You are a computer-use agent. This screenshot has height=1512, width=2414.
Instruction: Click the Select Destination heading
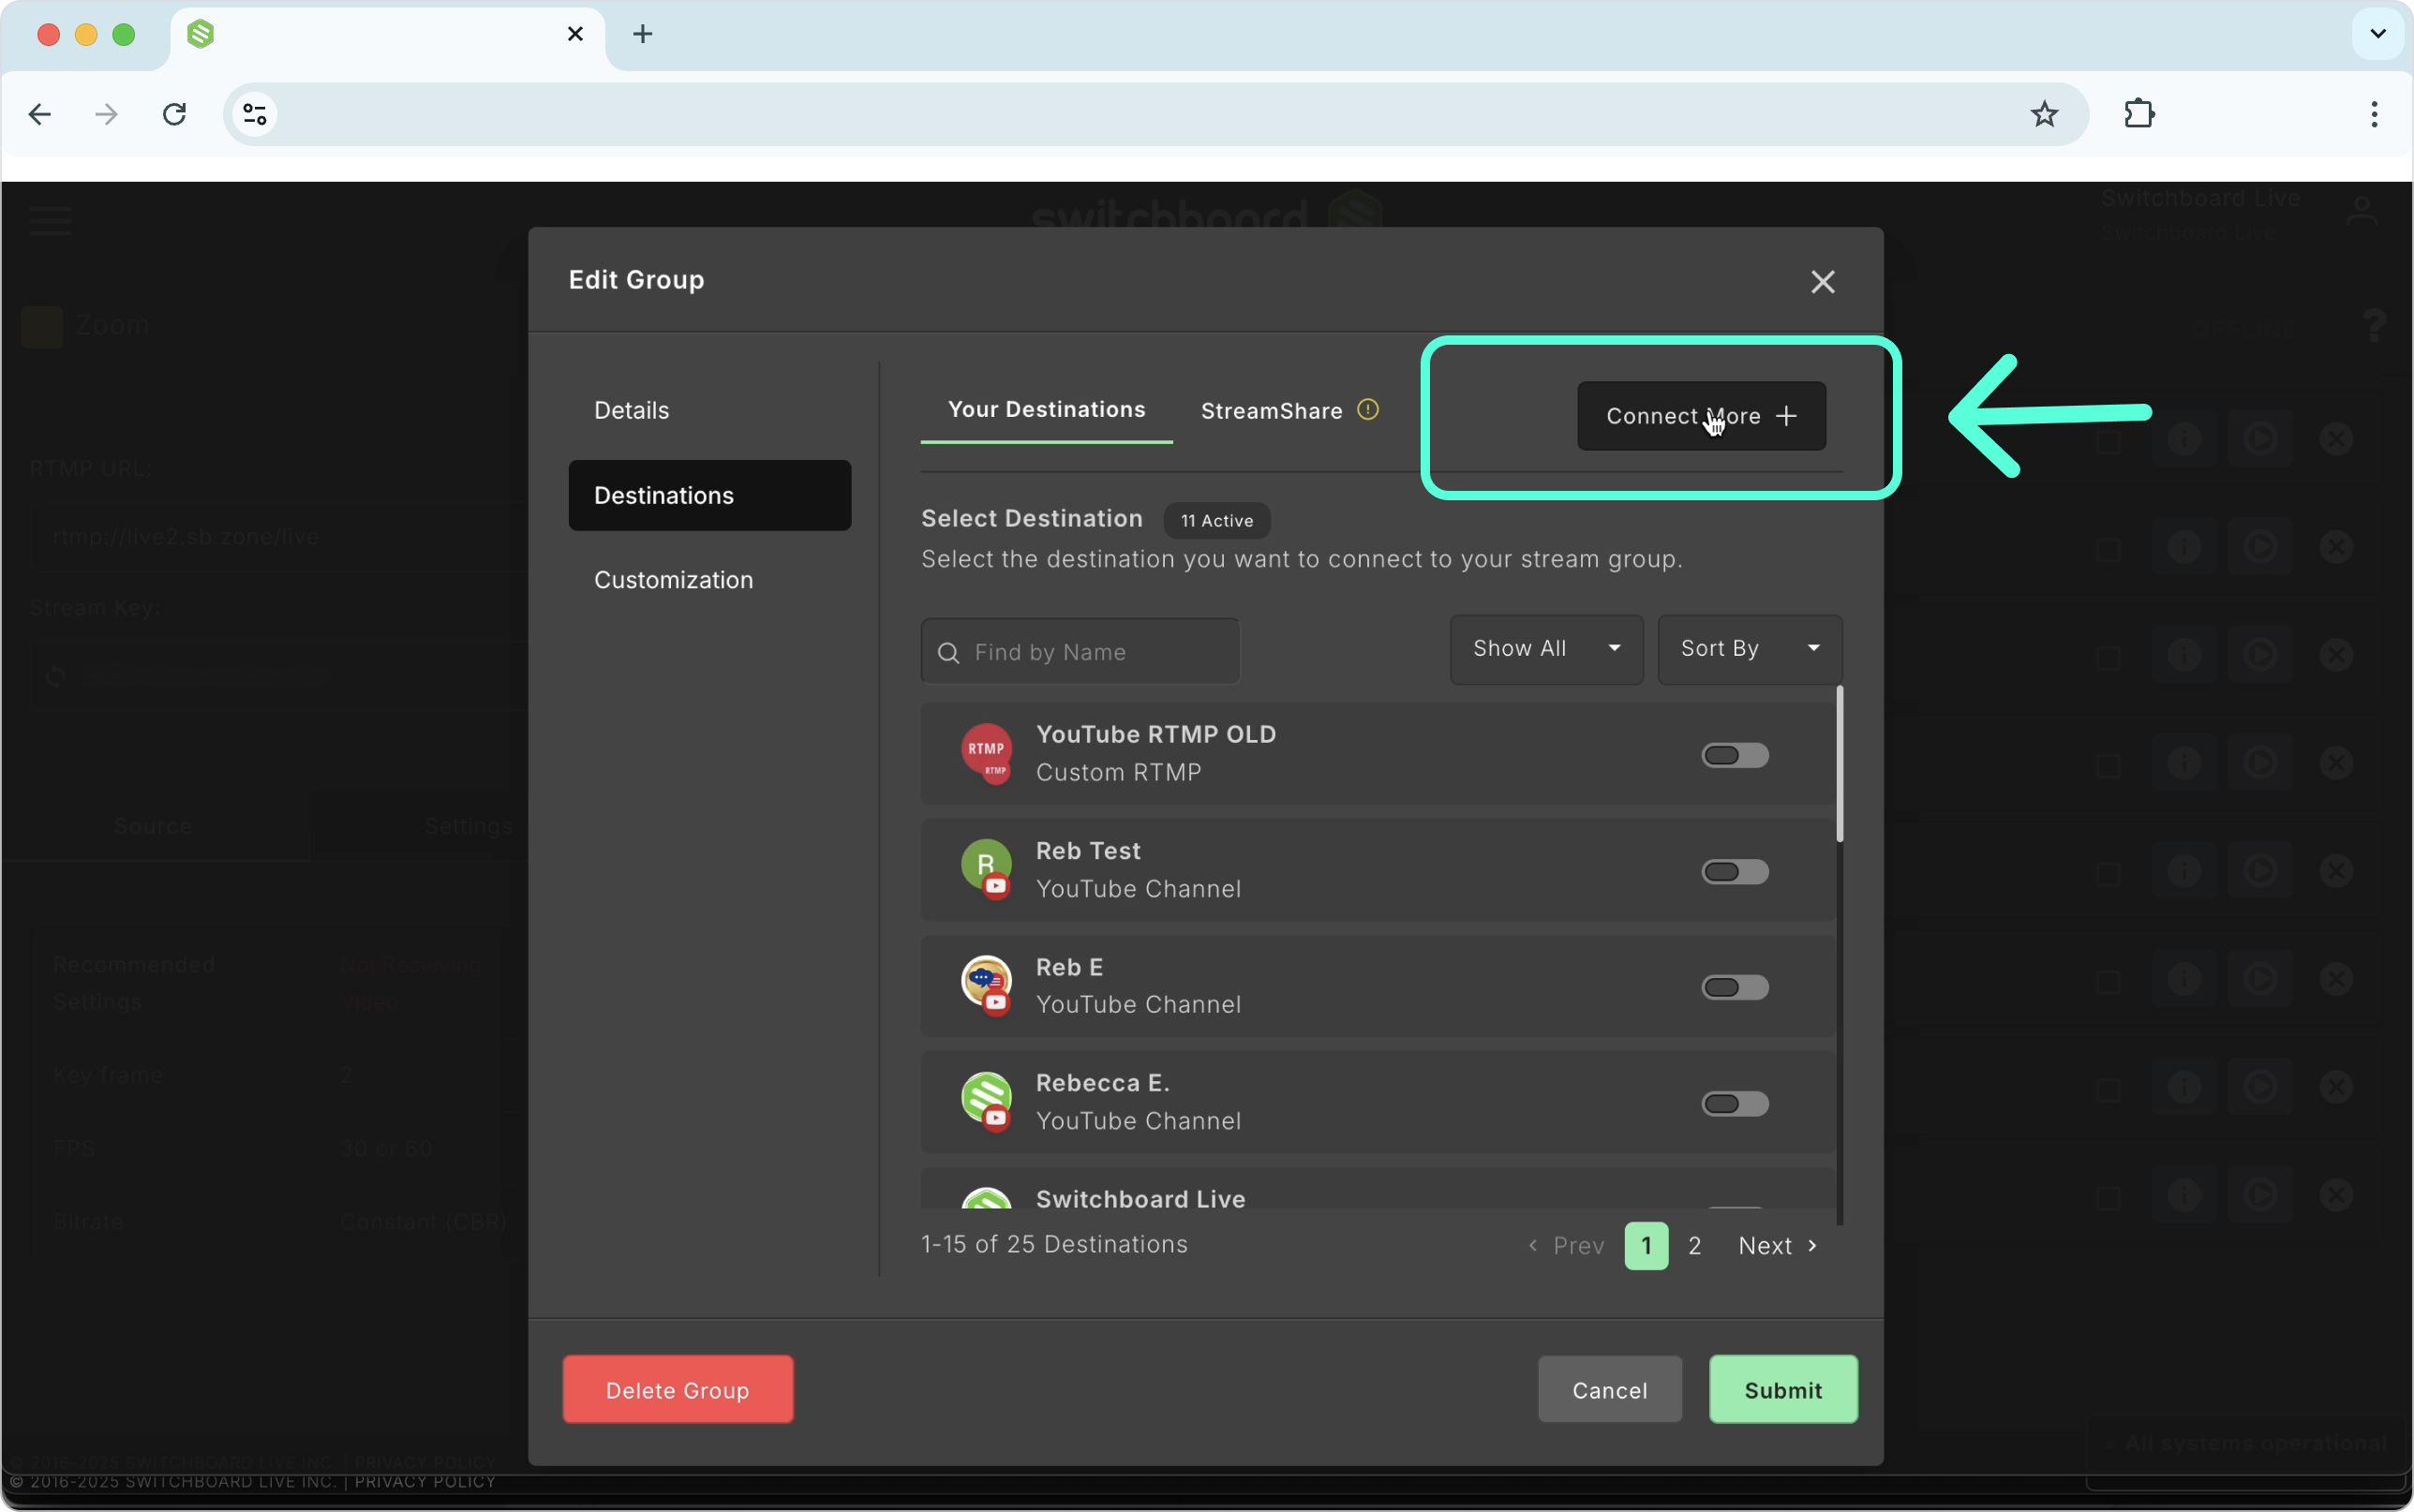(1031, 519)
